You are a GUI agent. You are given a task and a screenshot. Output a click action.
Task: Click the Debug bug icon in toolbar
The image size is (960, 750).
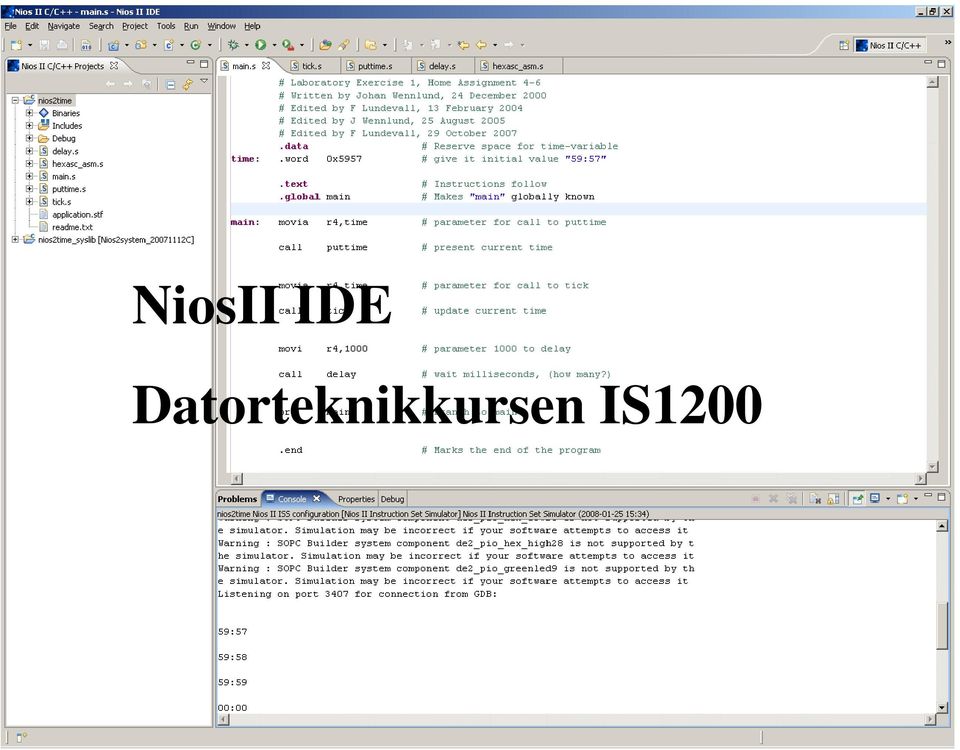(233, 45)
